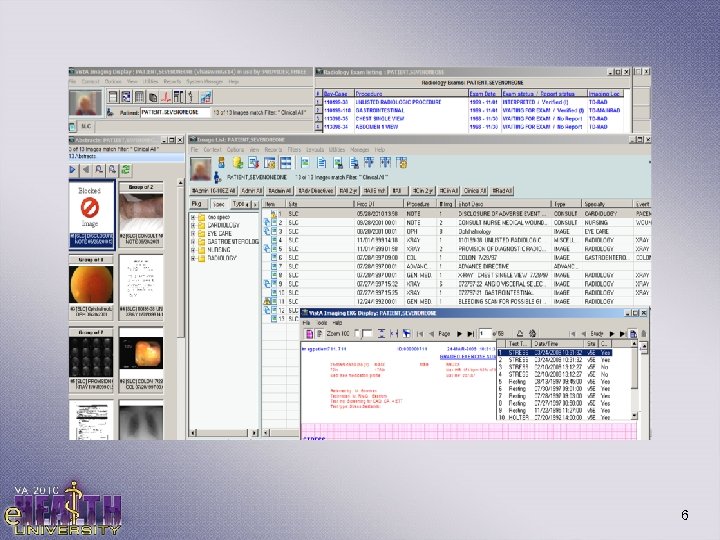This screenshot has height=540, width=720.
Task: Switch to the Type tab in Image List
Action: point(239,204)
